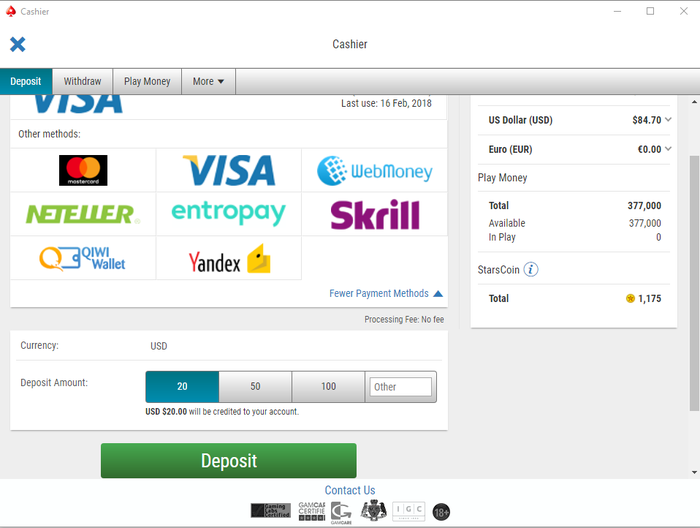This screenshot has width=700, height=528.
Task: Select WebMoney as payment method
Action: coord(375,171)
